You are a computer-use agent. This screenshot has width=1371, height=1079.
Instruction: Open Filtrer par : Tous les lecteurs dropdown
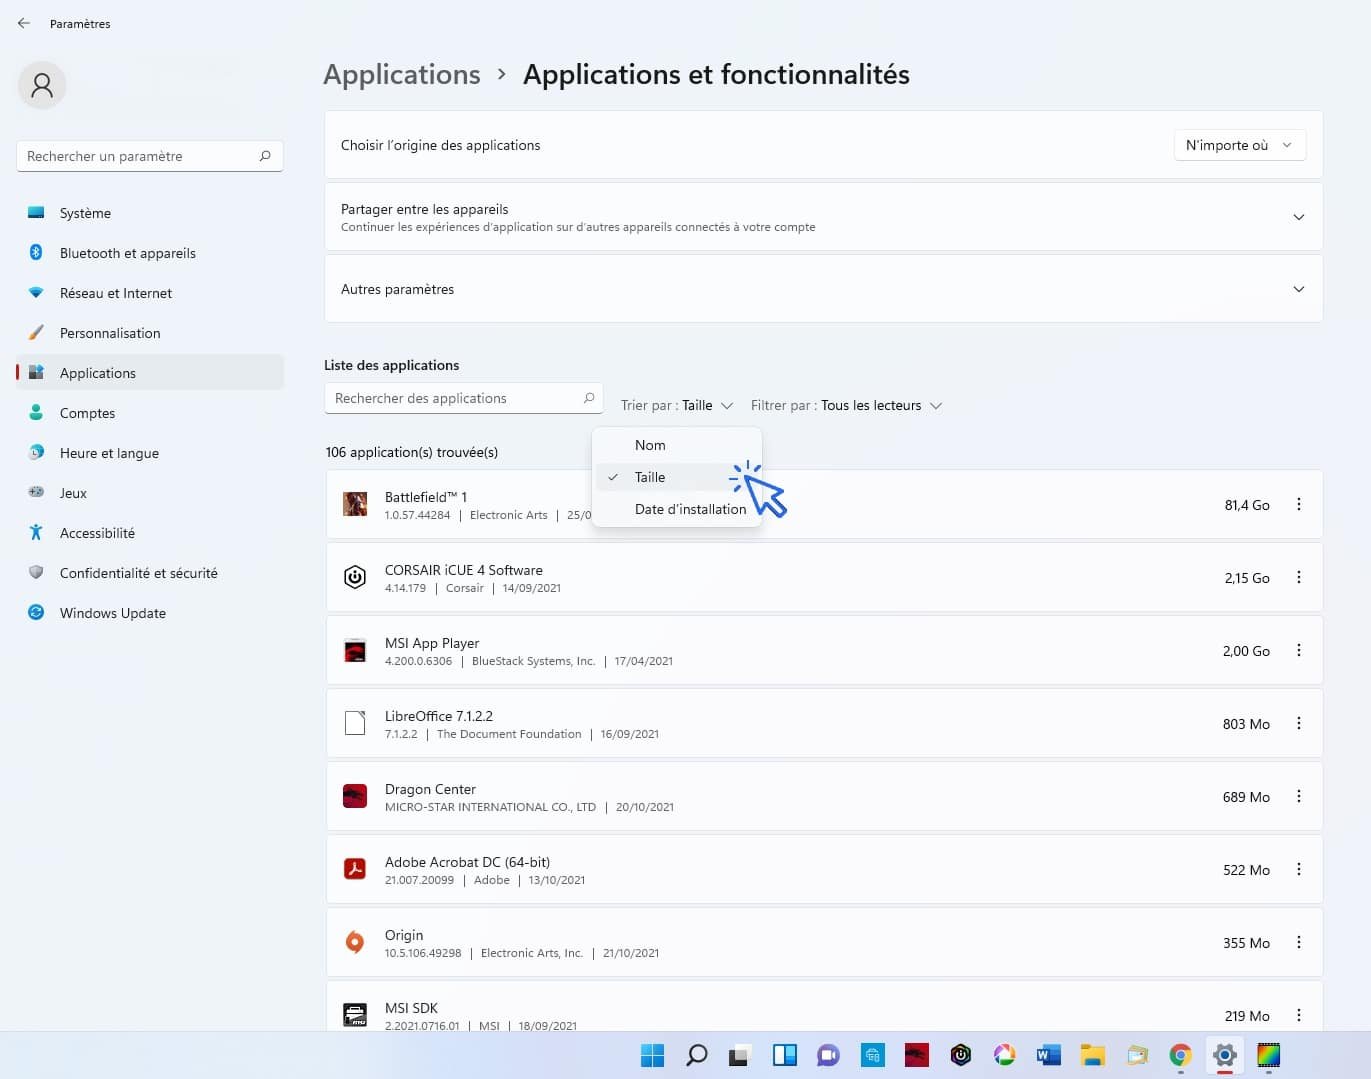tap(846, 405)
